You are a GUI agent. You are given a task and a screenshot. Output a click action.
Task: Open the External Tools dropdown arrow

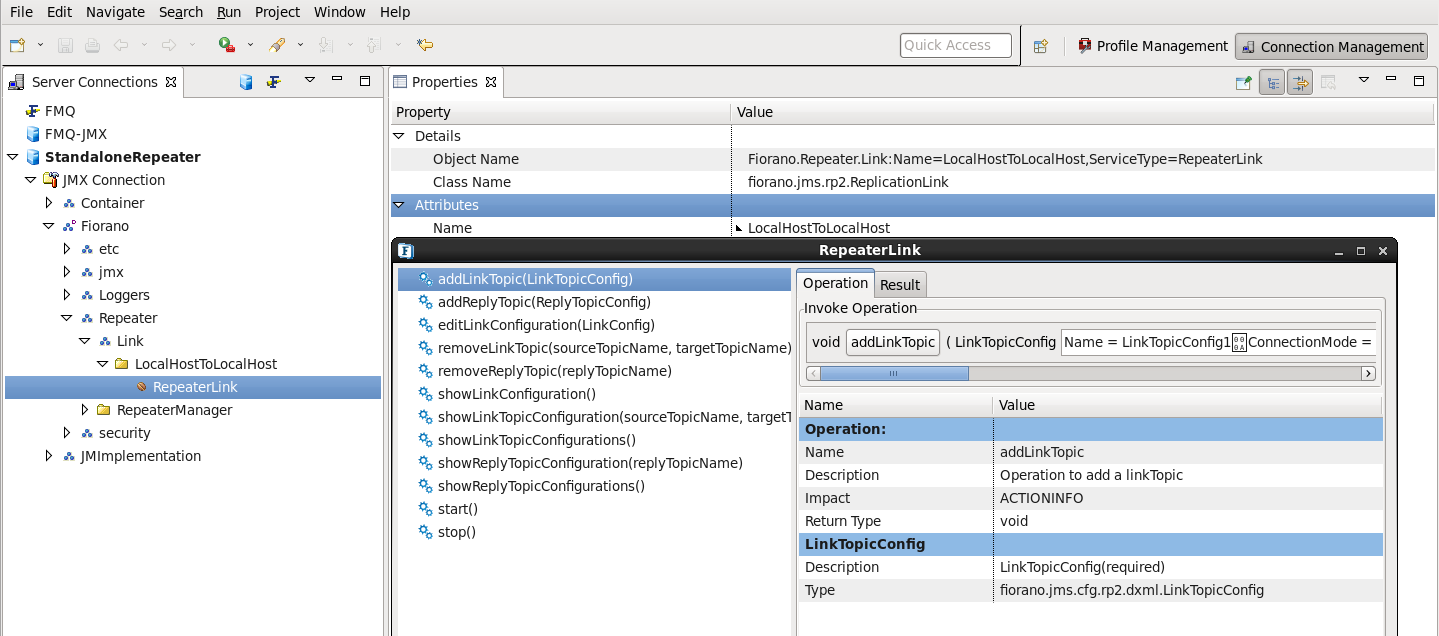tap(301, 45)
